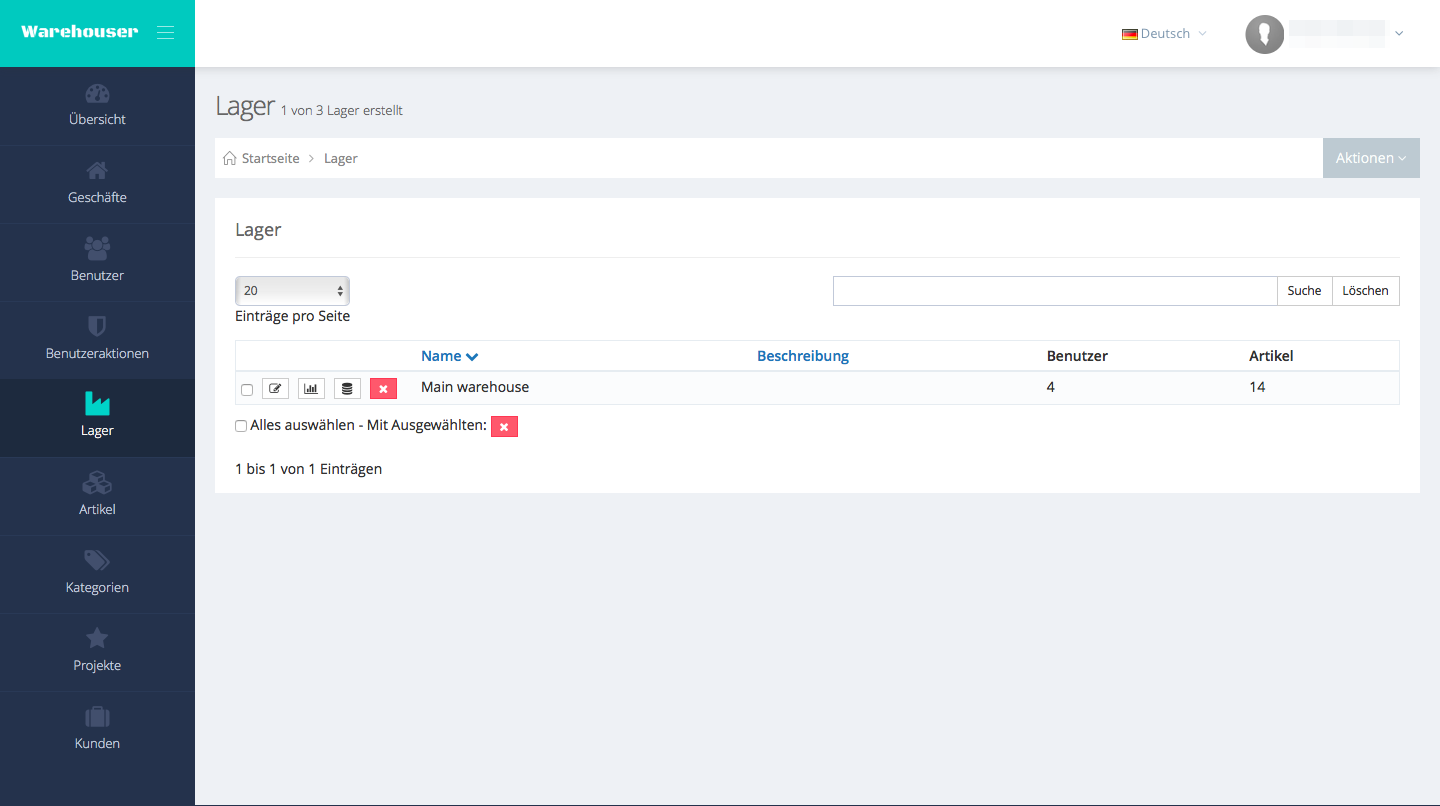Click the user avatar icon in header
The height and width of the screenshot is (806, 1440).
click(x=1264, y=34)
